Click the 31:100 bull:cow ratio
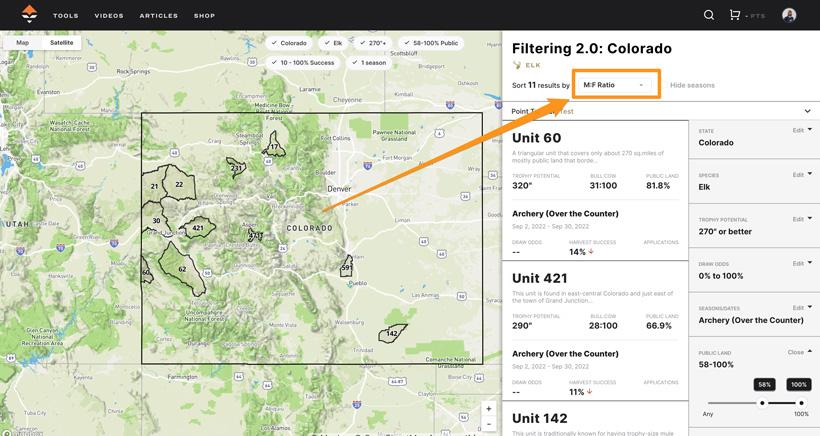This screenshot has height=436, width=820. [x=603, y=186]
